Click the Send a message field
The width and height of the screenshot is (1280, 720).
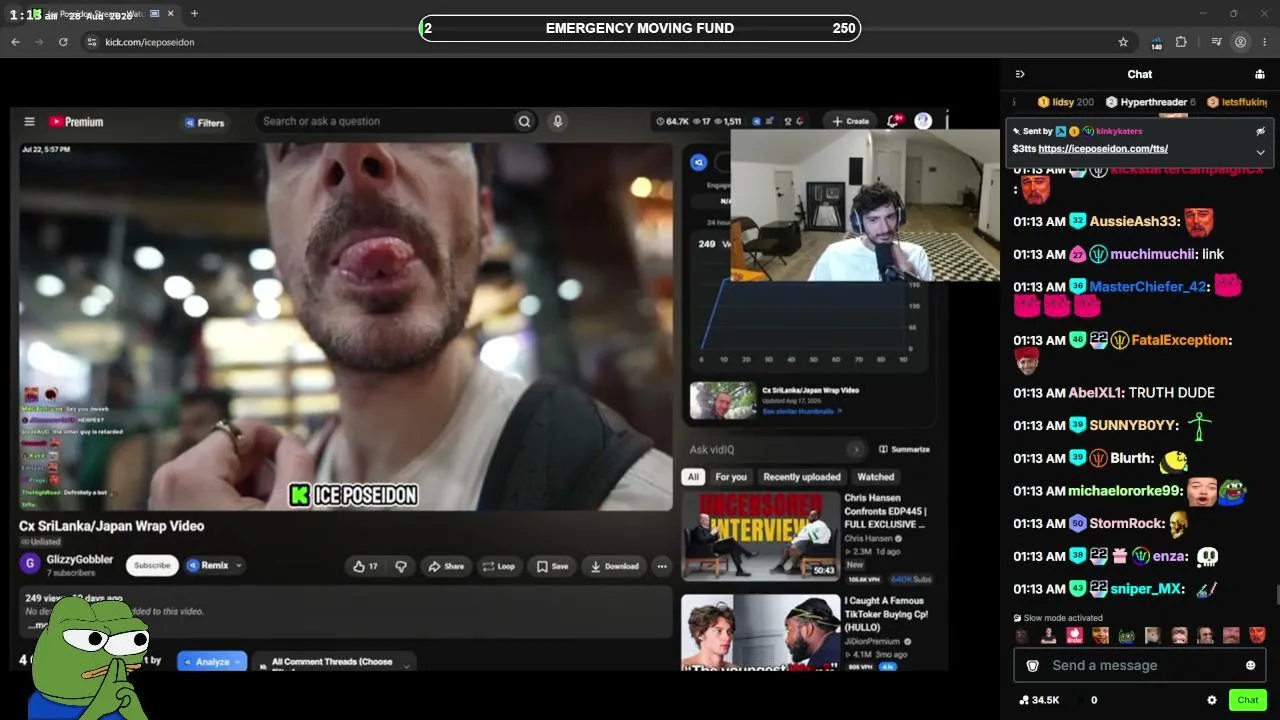pos(1140,665)
